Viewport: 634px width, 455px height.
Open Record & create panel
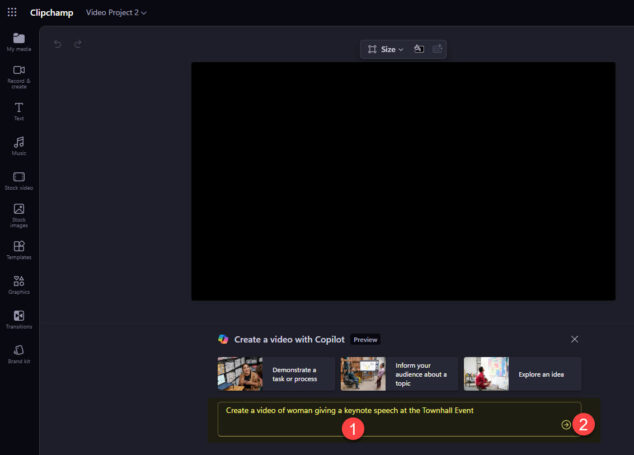(x=19, y=77)
